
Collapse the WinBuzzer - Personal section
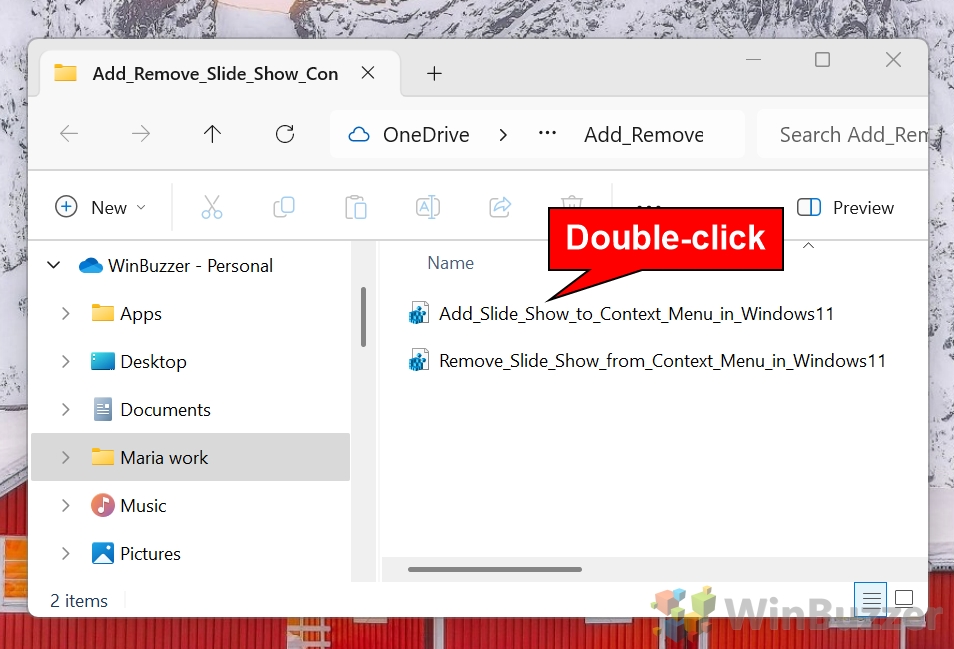point(53,265)
